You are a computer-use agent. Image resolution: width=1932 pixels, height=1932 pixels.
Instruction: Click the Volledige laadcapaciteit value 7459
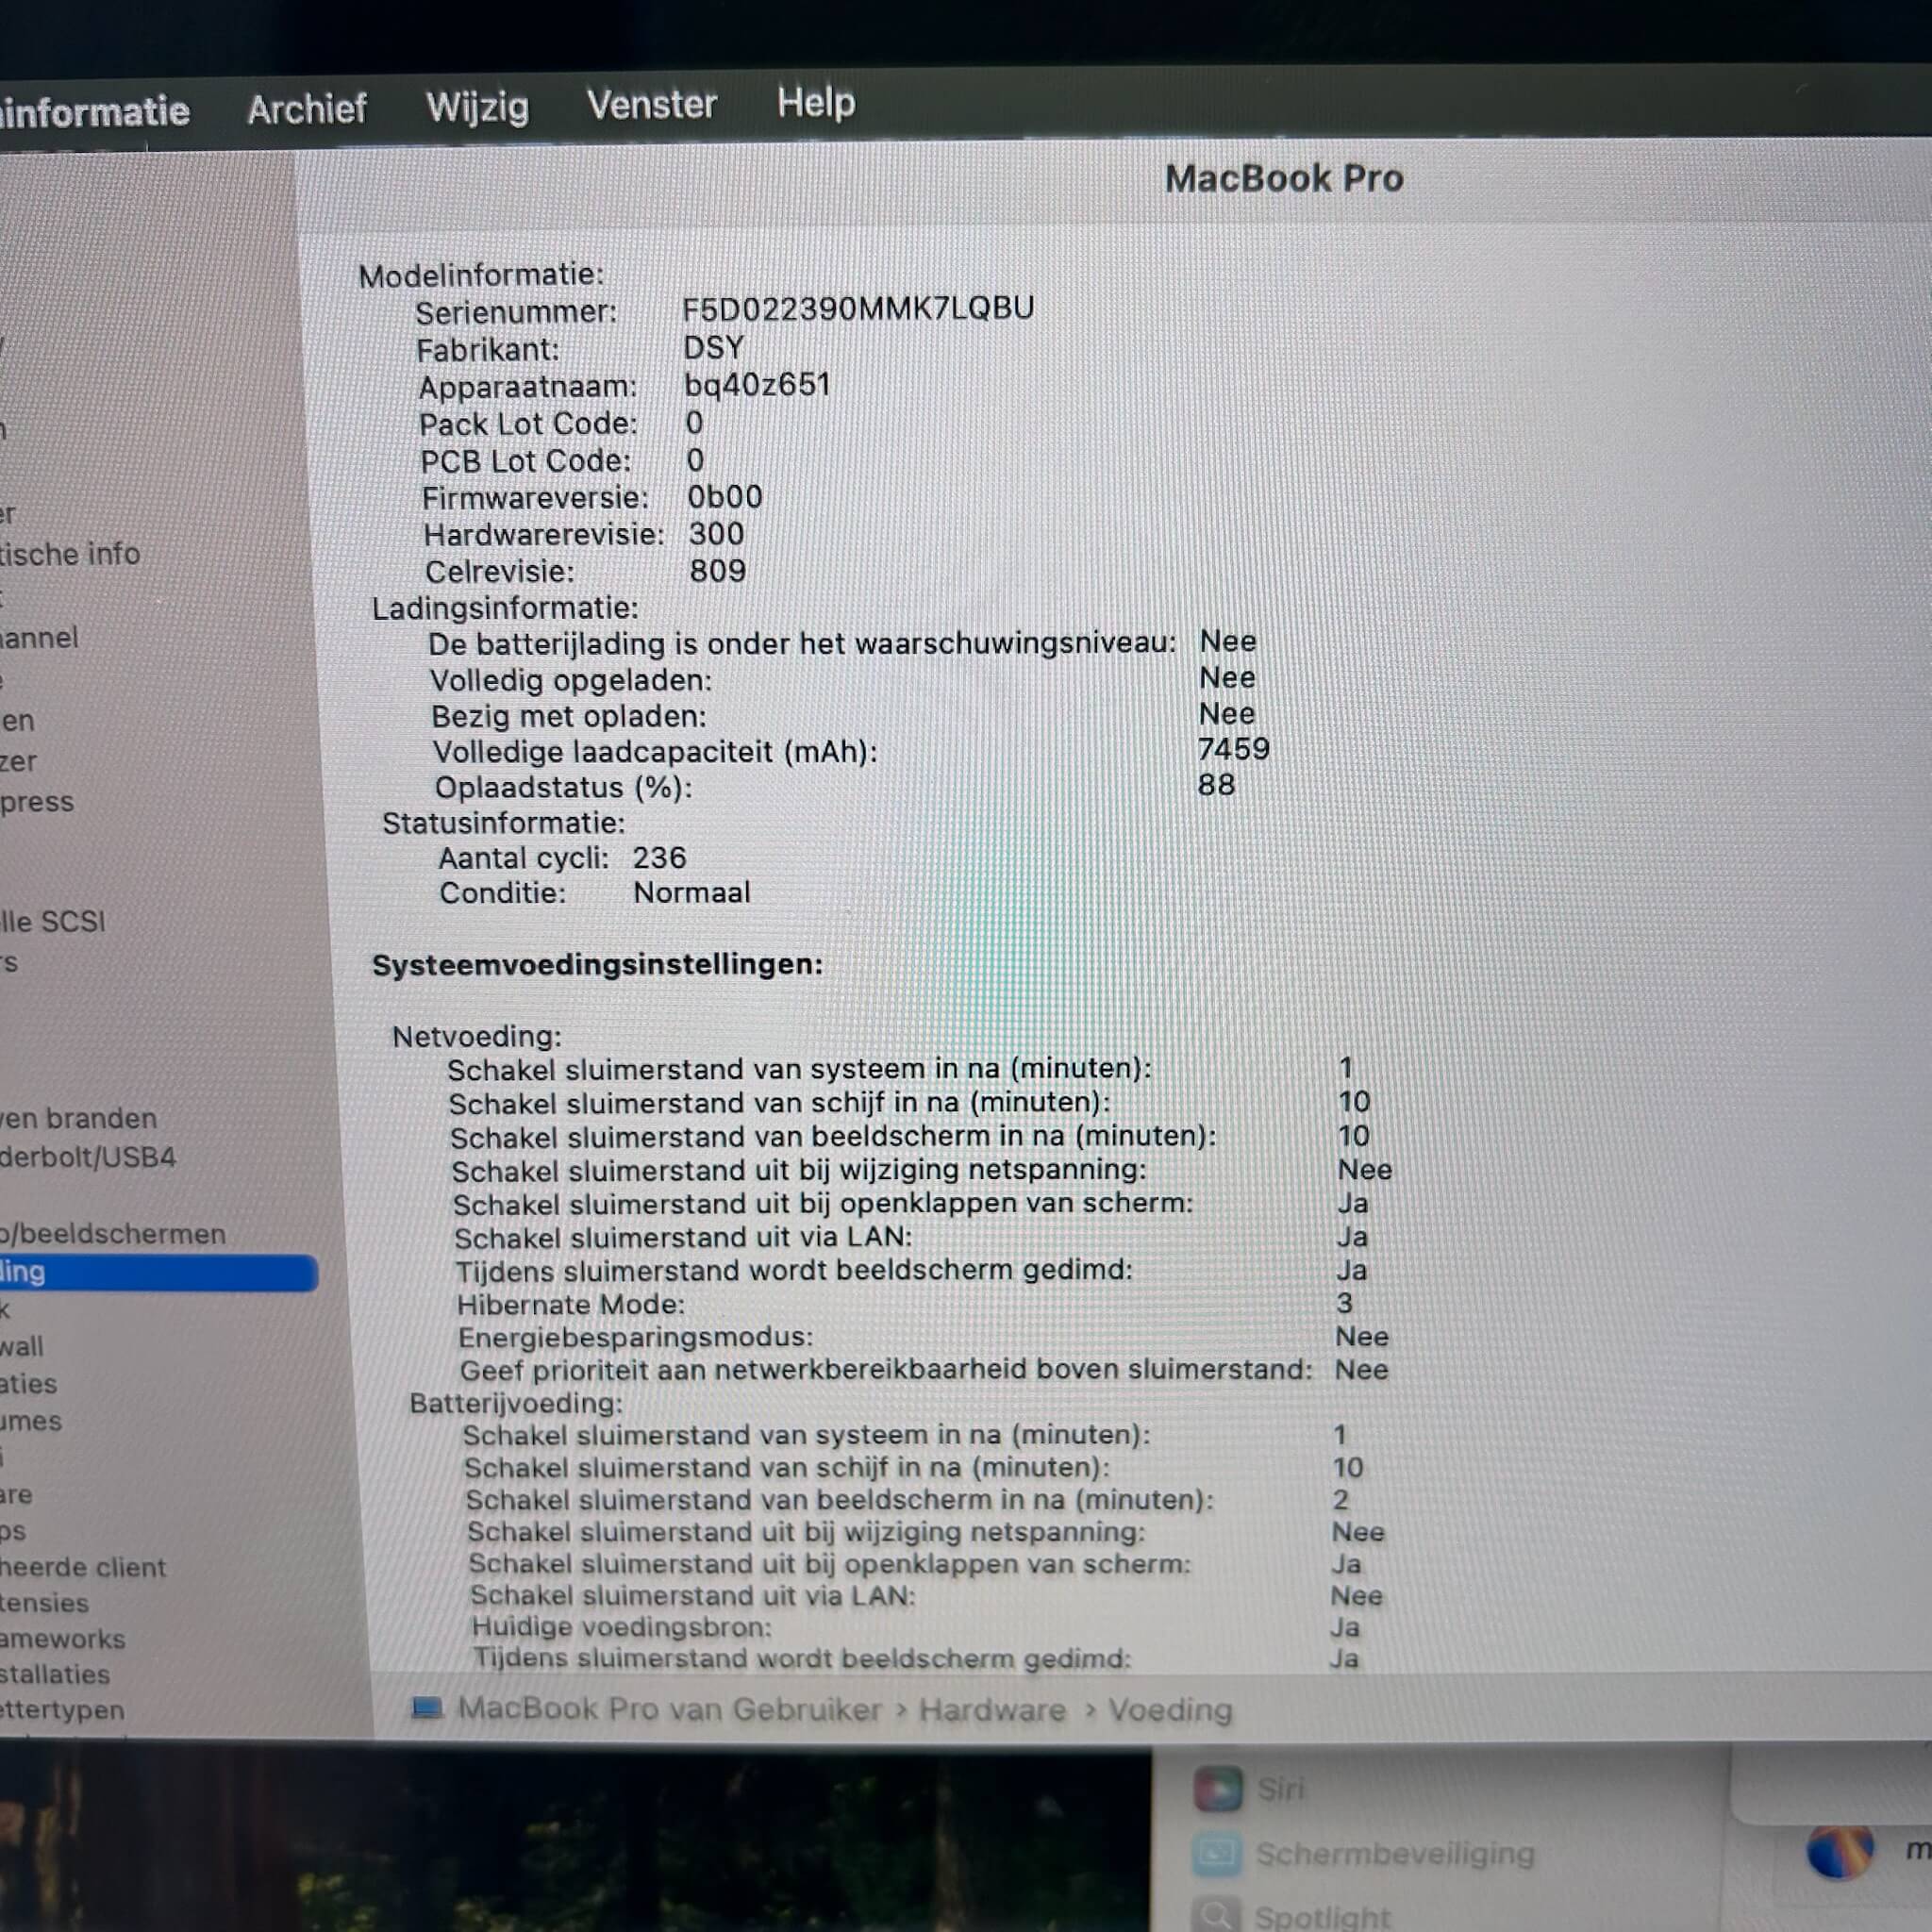point(1233,749)
